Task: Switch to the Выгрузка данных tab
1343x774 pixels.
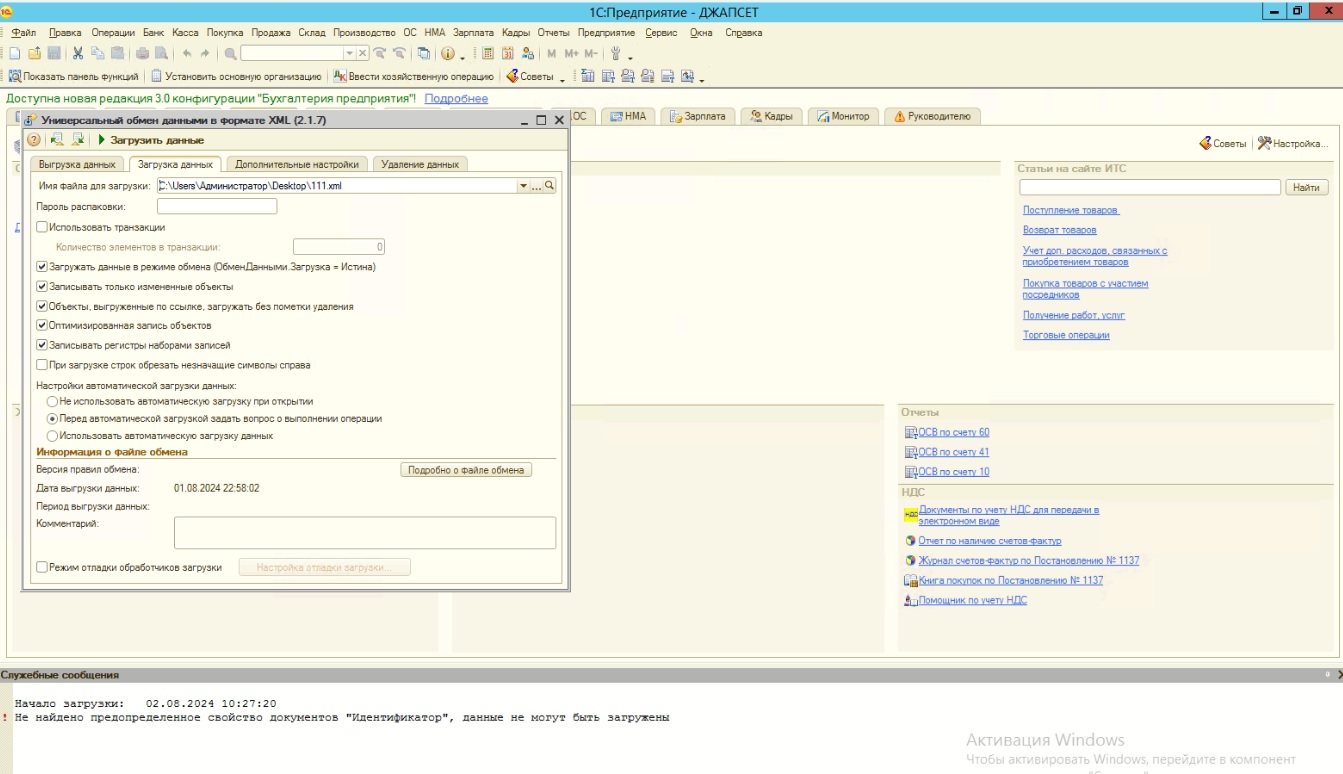Action: click(77, 164)
